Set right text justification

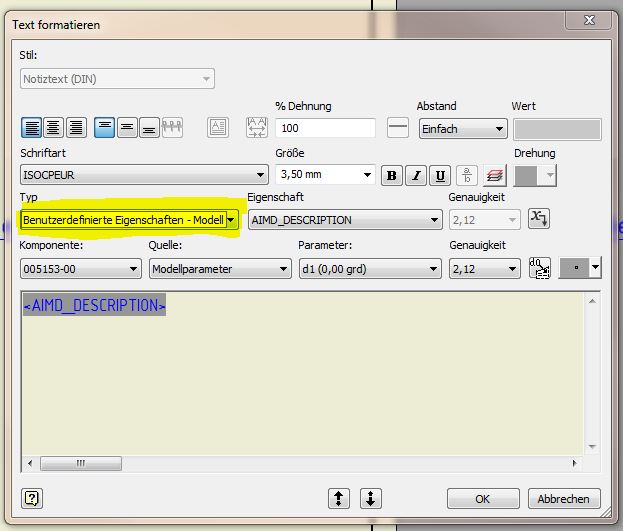tap(76, 128)
